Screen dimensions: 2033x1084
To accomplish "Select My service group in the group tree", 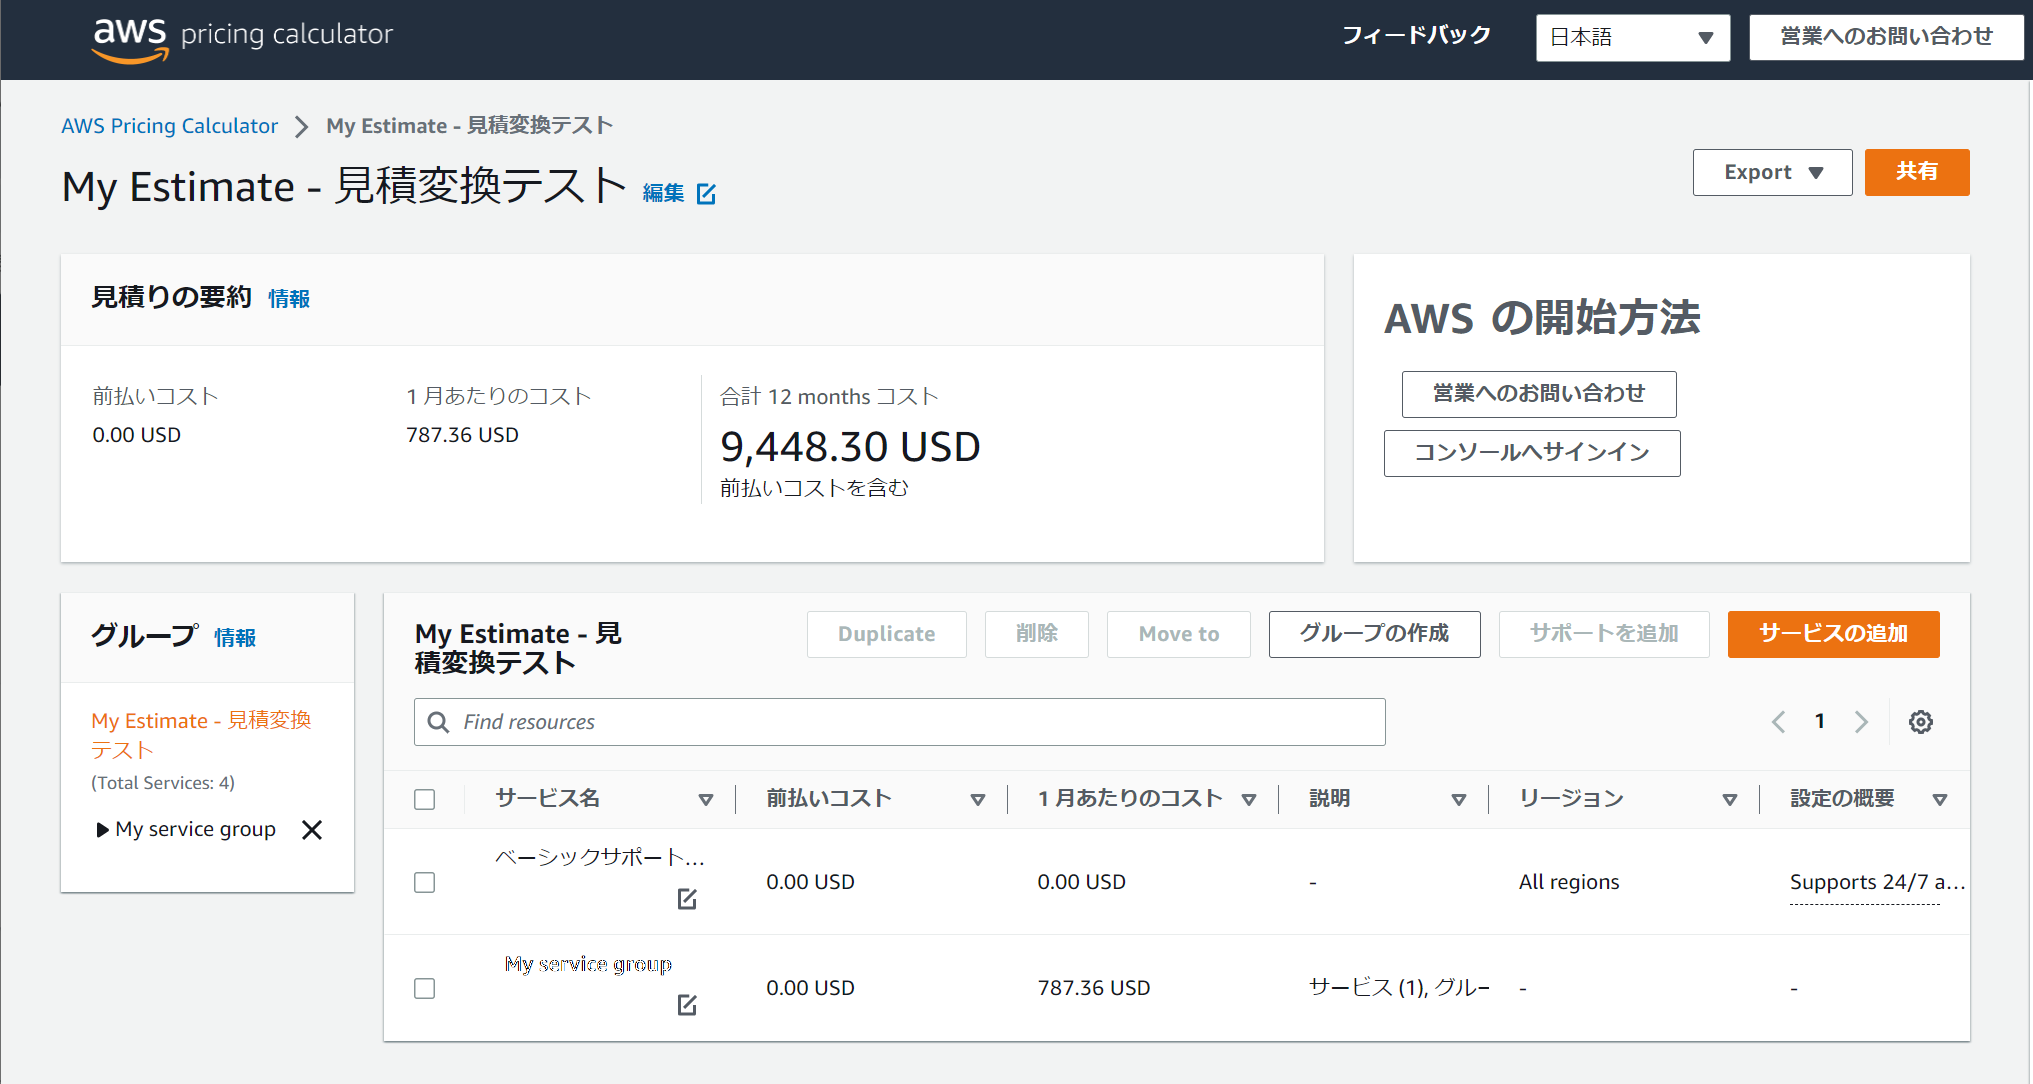I will point(195,829).
